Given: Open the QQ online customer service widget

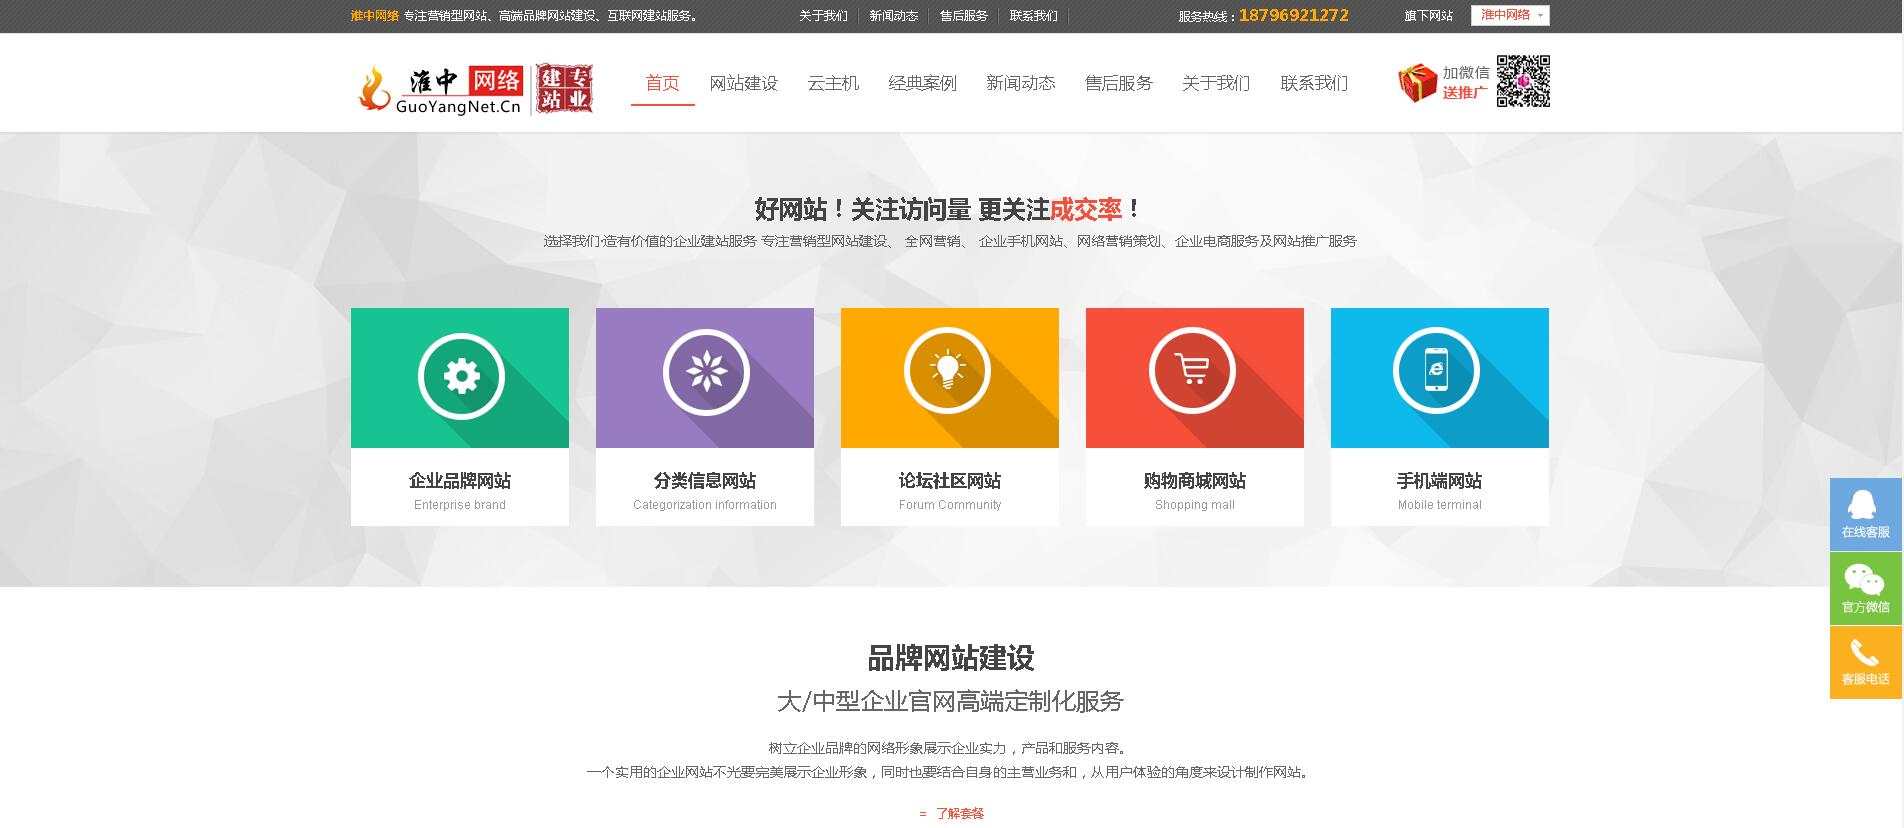Looking at the screenshot, I should coord(1865,514).
